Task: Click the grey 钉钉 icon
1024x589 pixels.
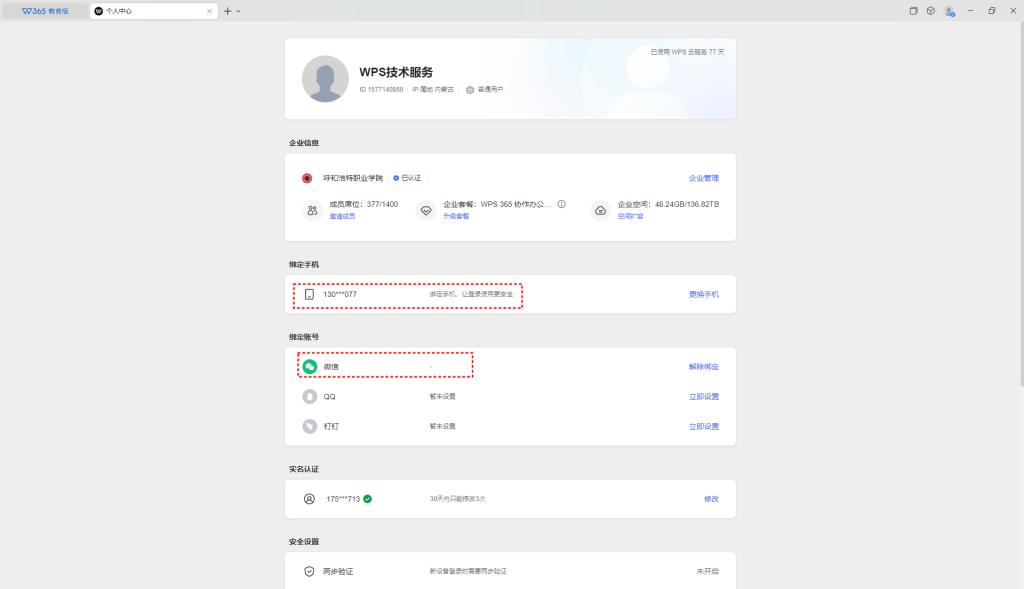Action: click(310, 426)
